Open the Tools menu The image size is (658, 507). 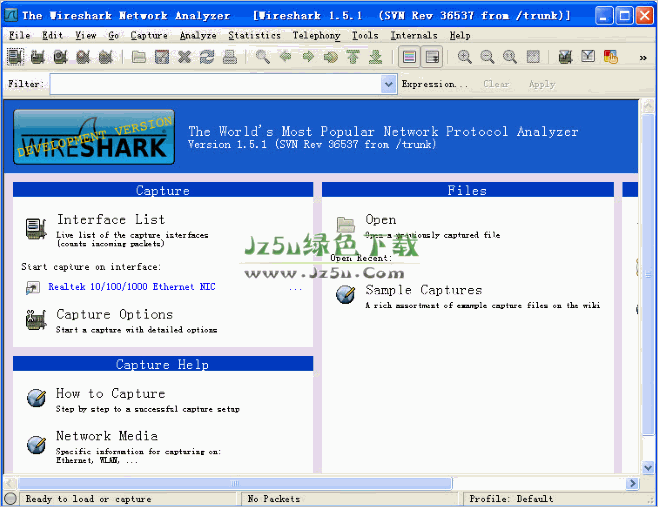click(365, 35)
